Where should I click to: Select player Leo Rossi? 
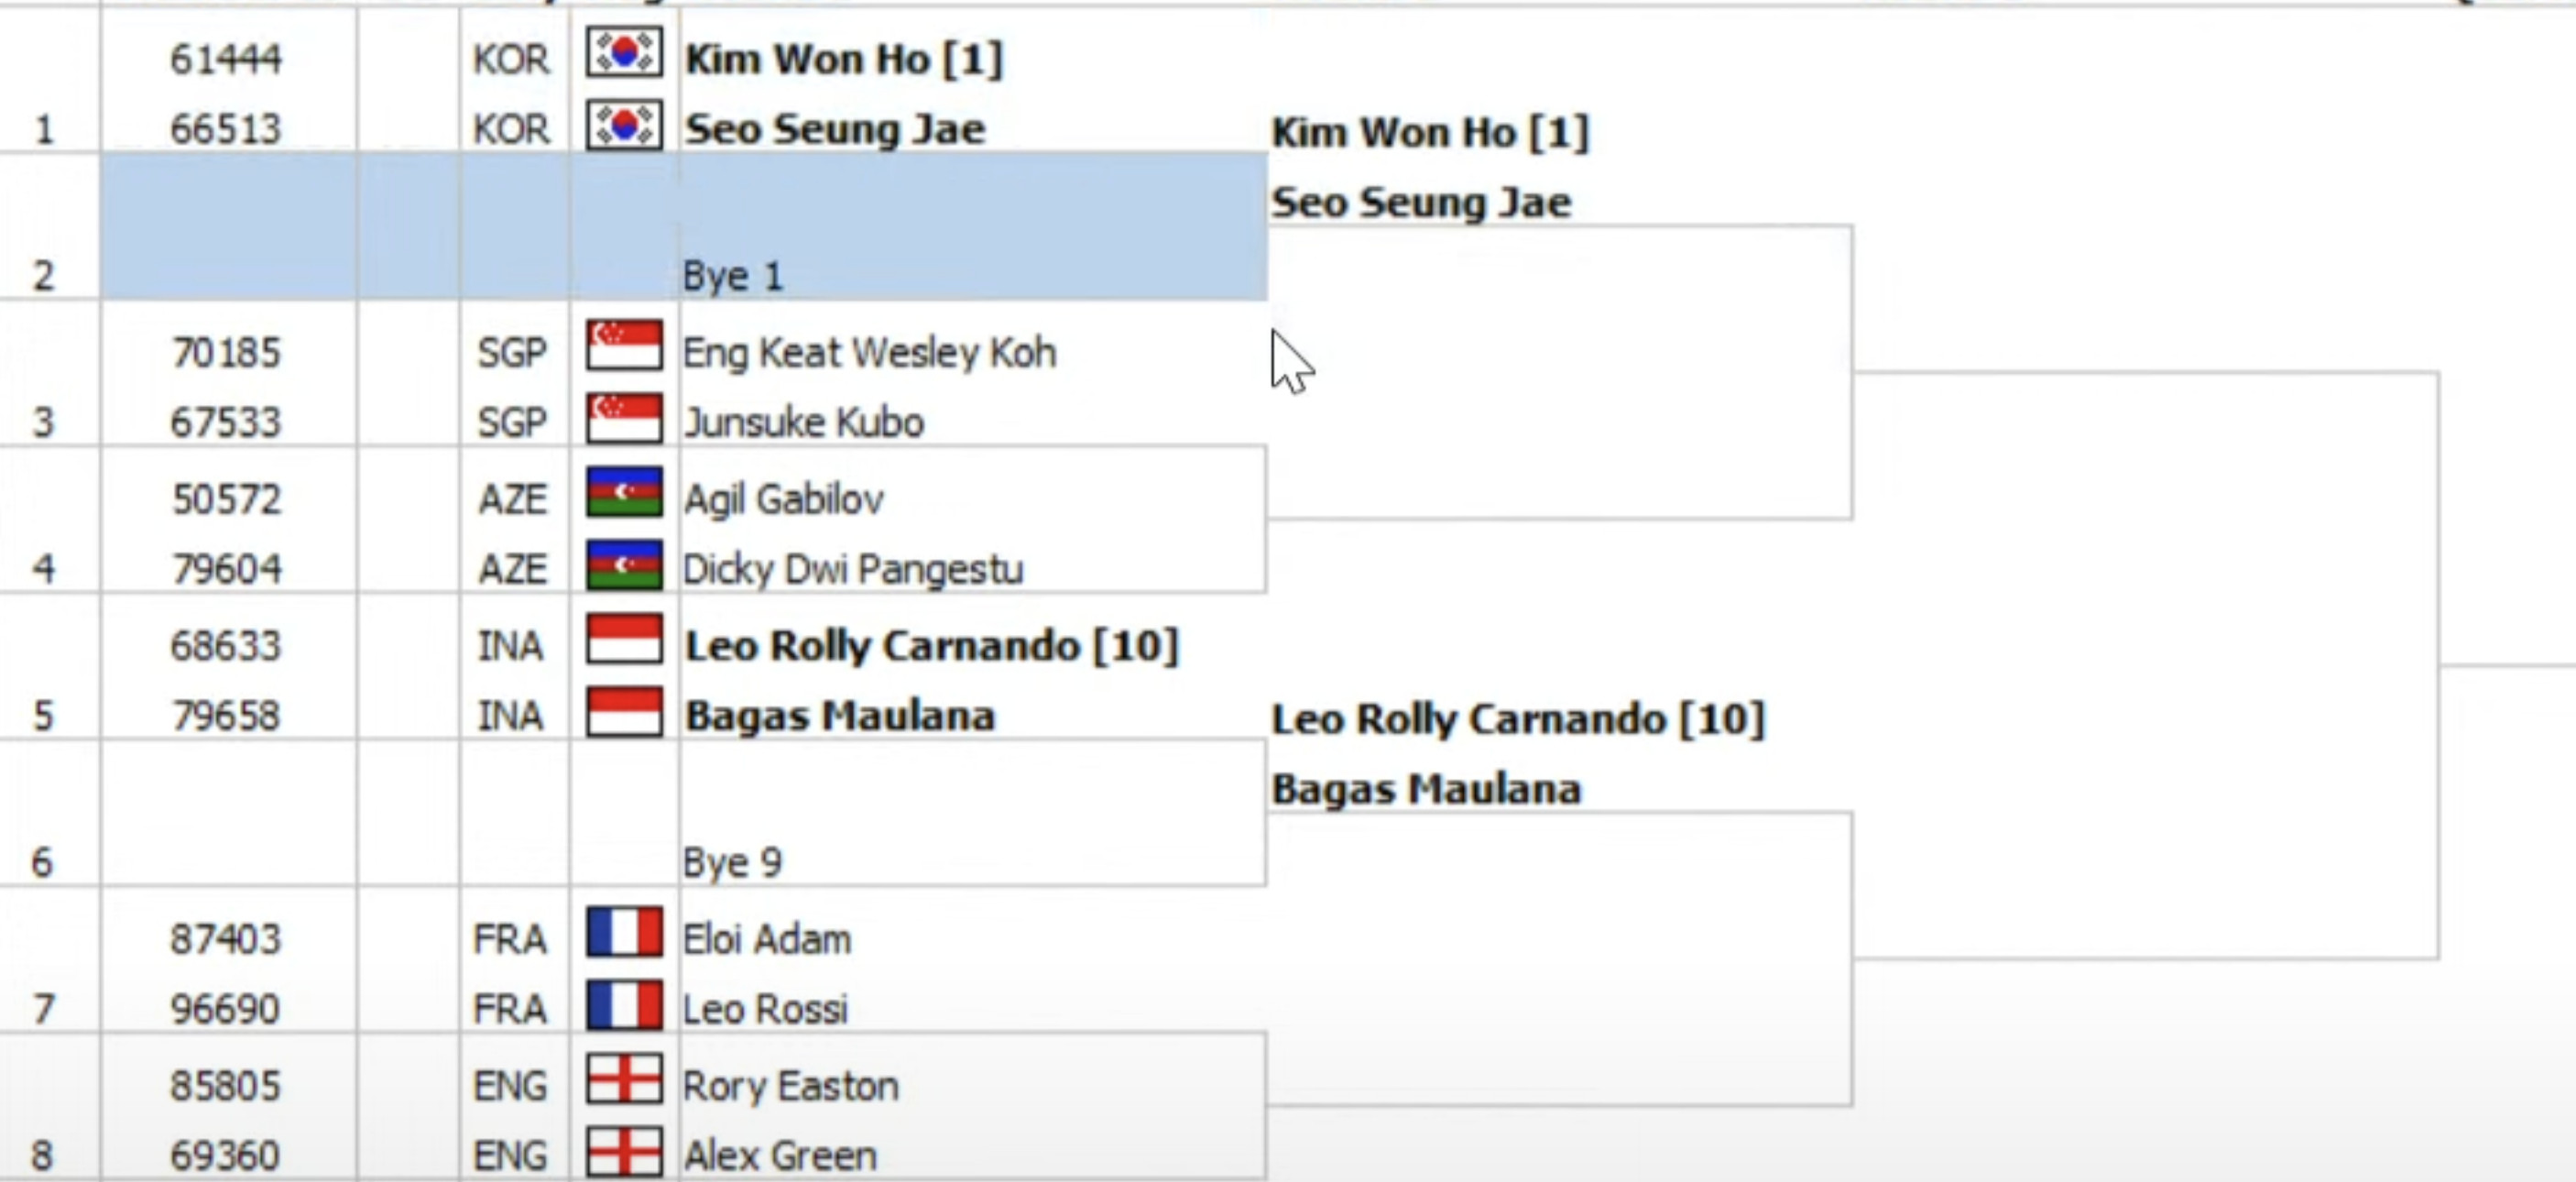[765, 1009]
